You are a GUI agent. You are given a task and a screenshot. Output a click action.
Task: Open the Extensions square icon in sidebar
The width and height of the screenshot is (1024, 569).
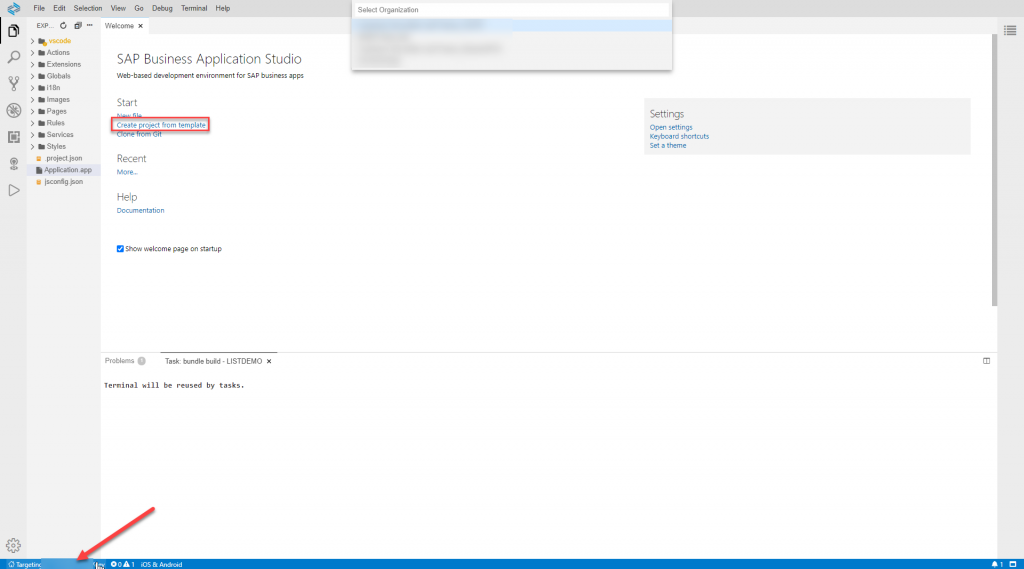pyautogui.click(x=13, y=137)
